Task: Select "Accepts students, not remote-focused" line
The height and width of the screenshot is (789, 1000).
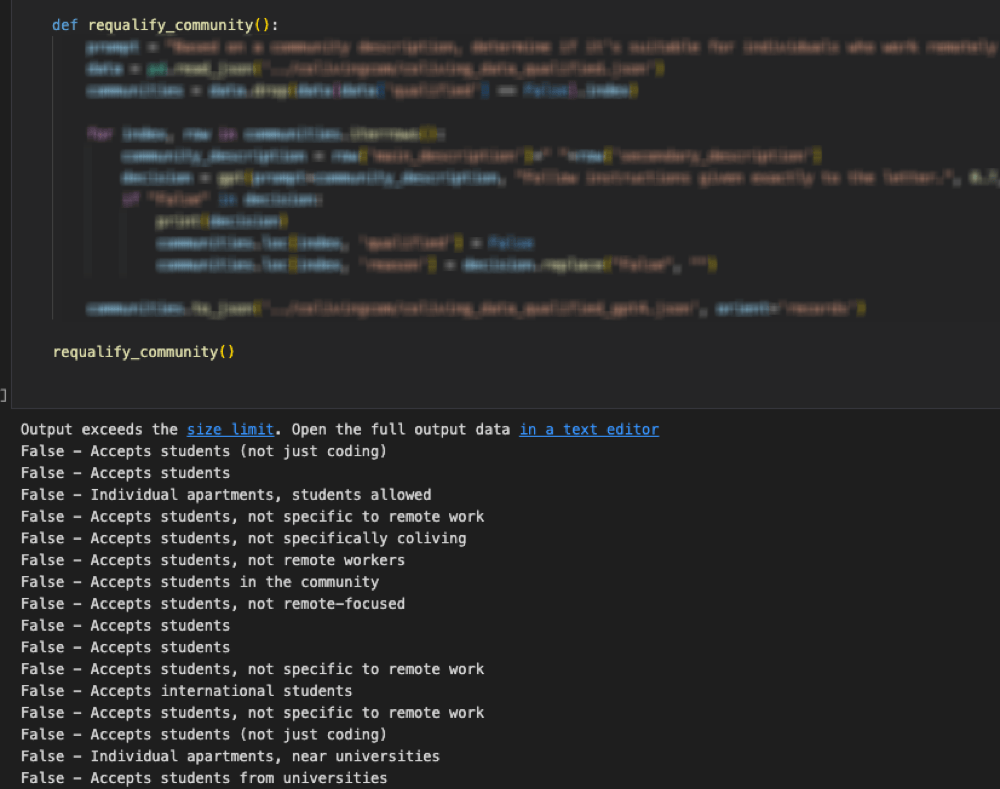Action: [212, 603]
